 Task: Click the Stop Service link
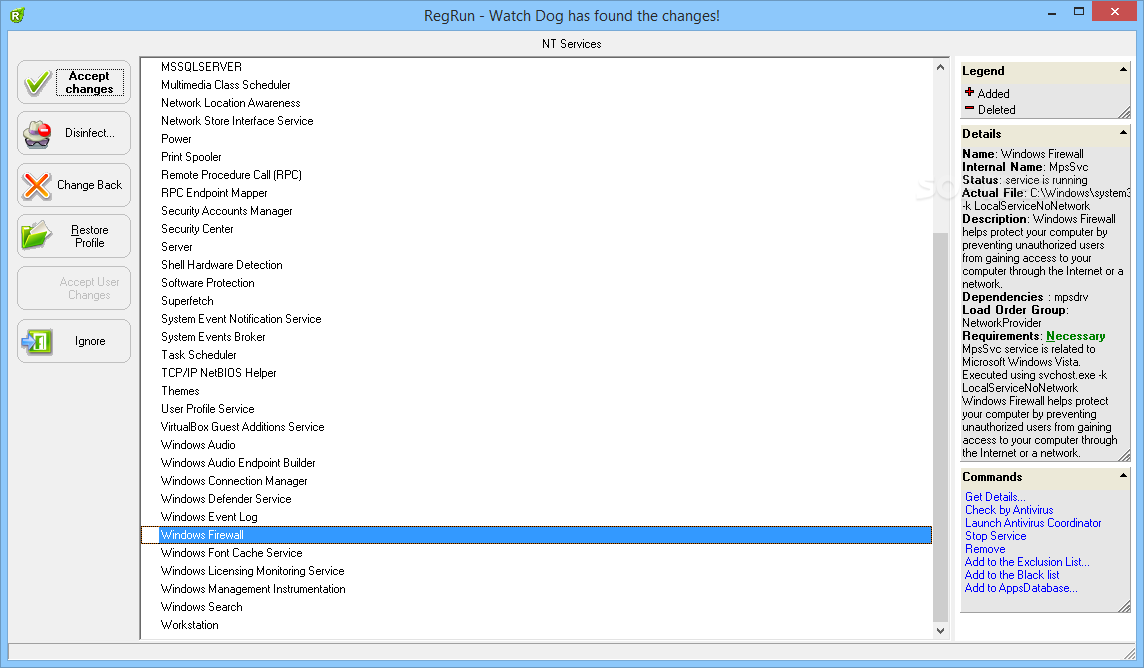pos(995,536)
